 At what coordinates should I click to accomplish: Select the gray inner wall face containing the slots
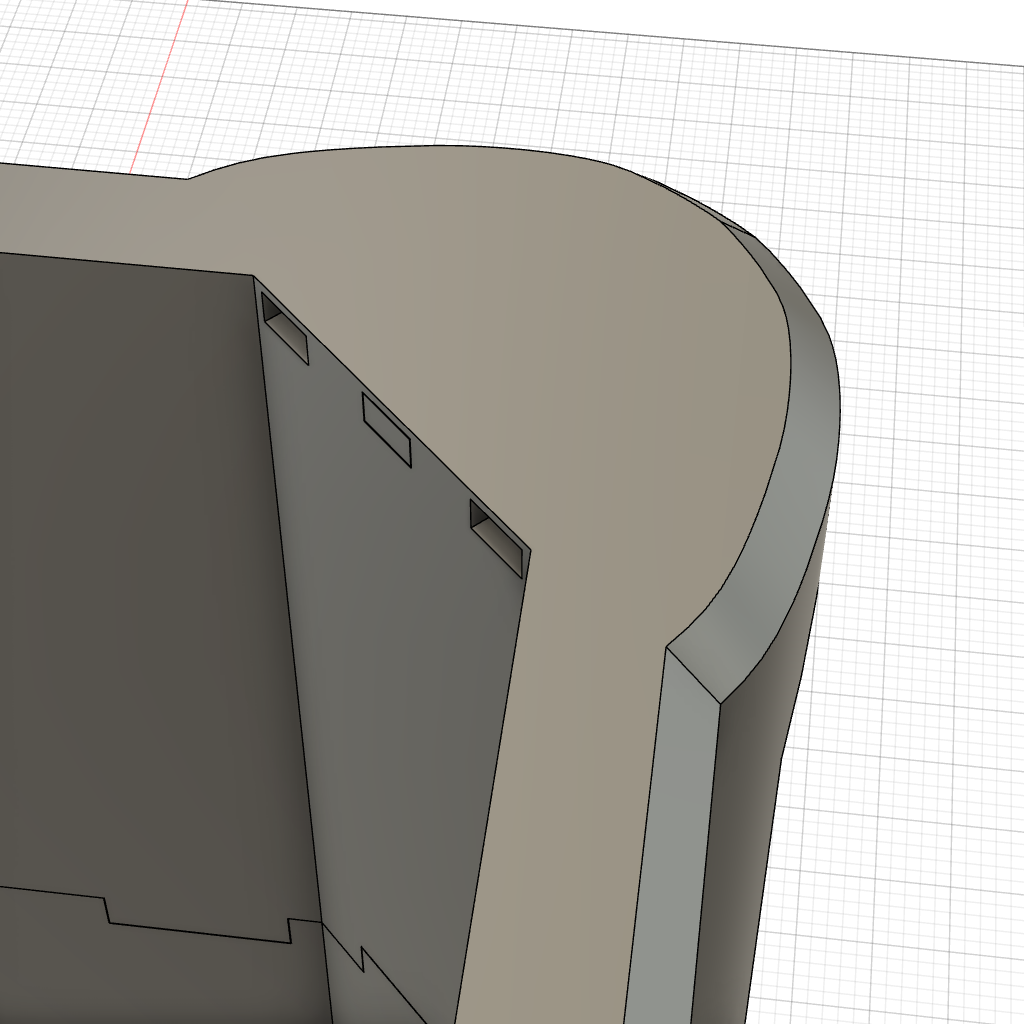tap(405, 653)
